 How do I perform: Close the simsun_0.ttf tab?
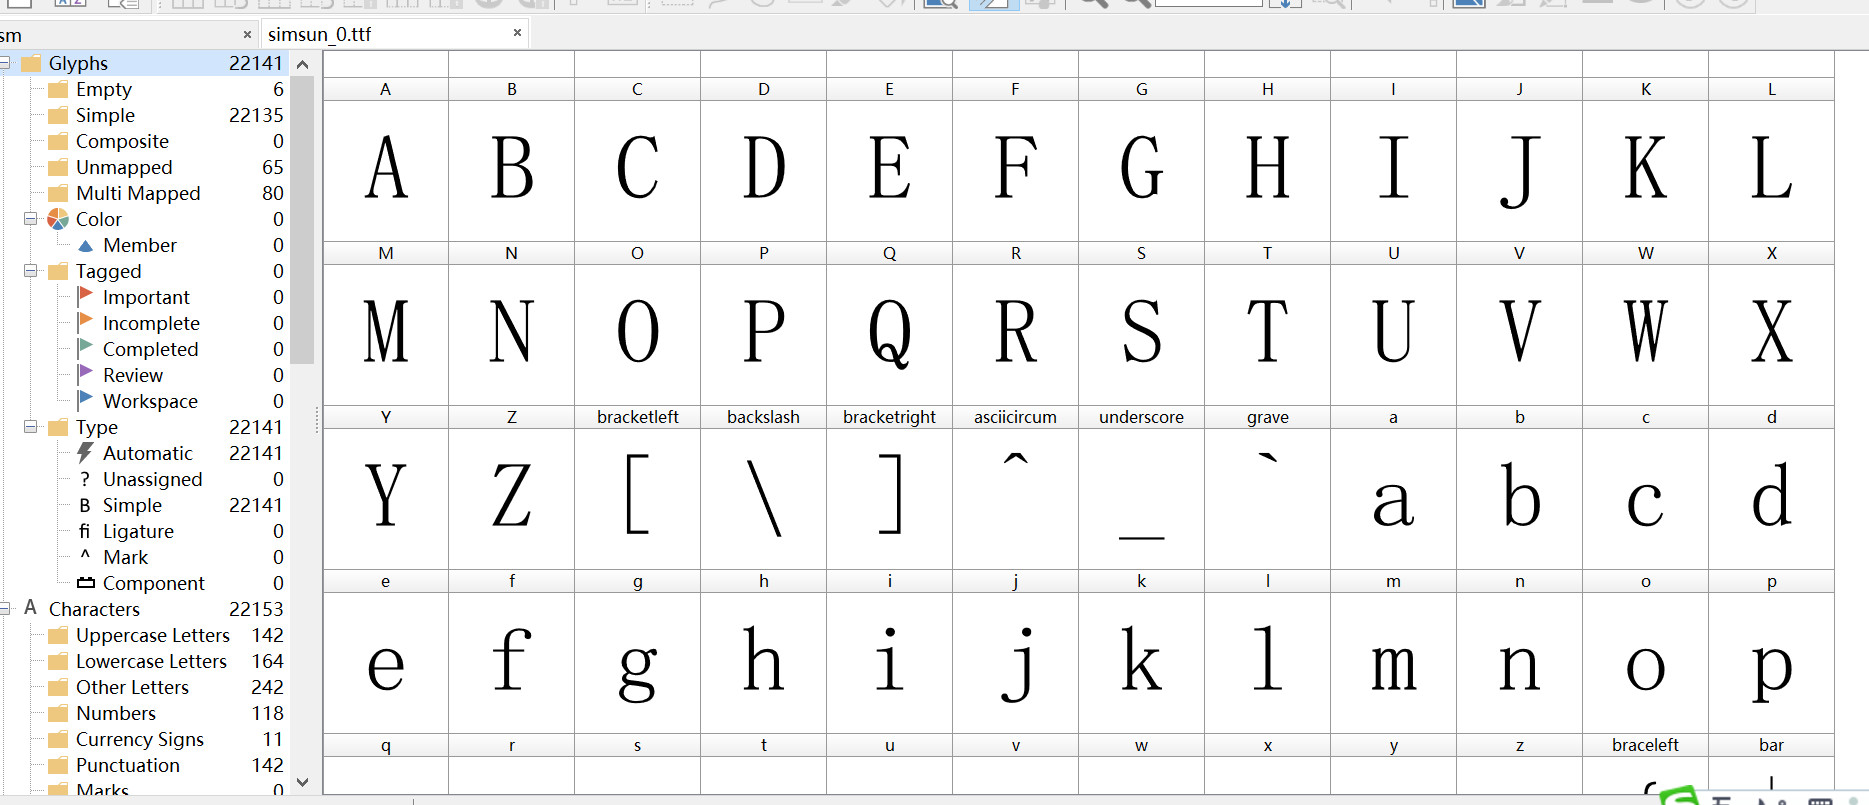(x=517, y=33)
